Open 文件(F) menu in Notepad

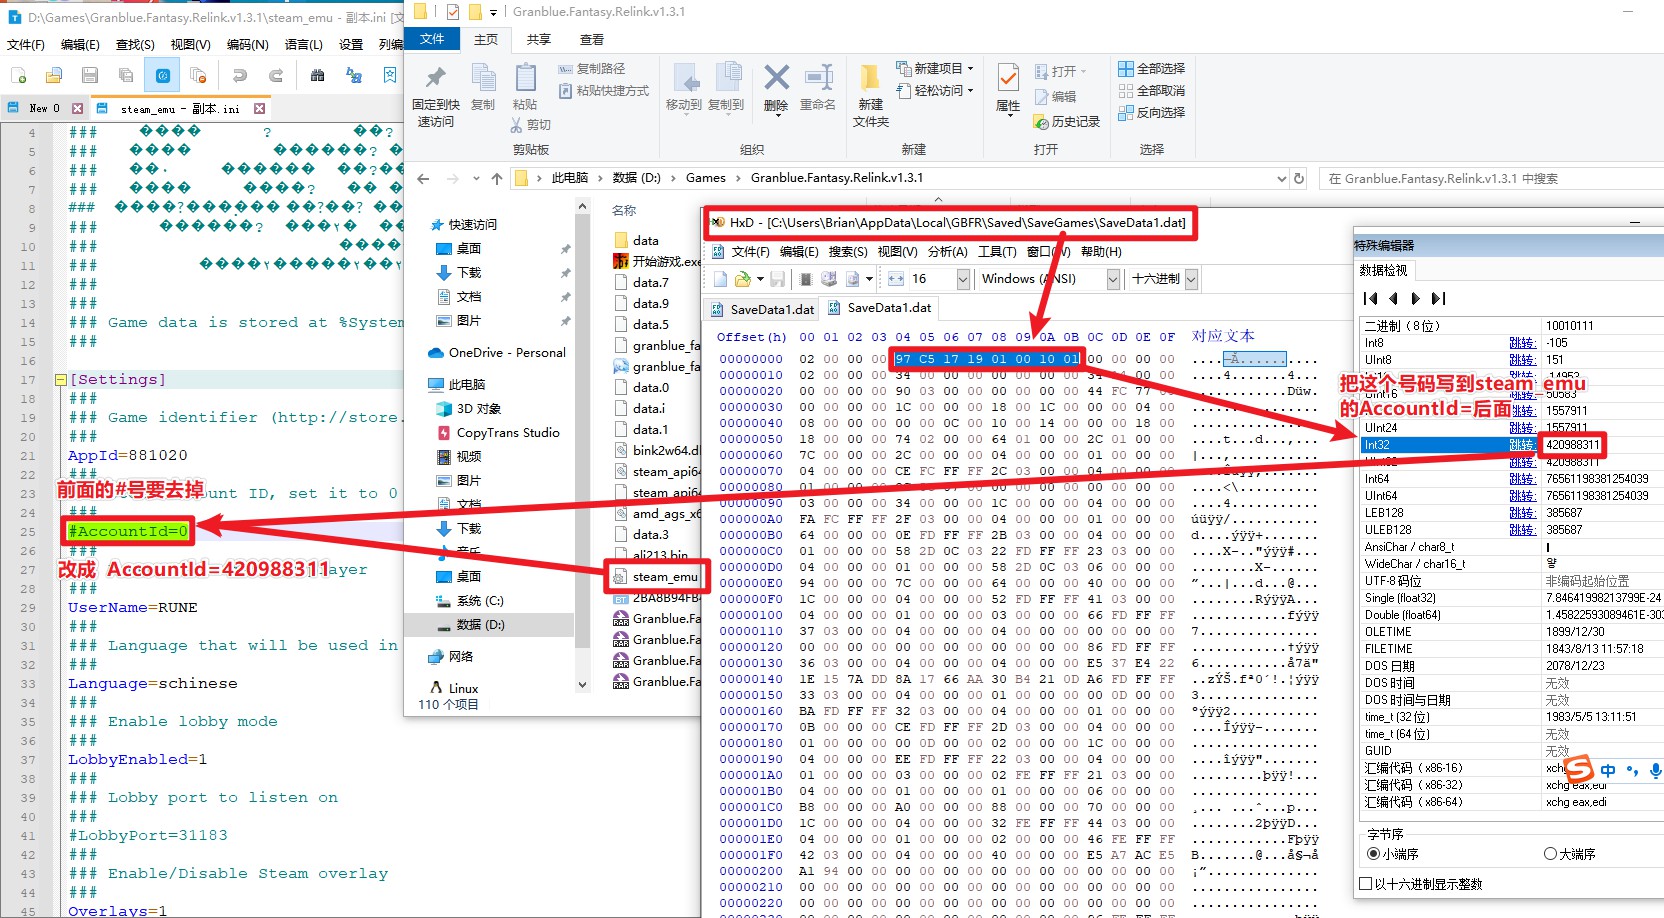(x=25, y=45)
